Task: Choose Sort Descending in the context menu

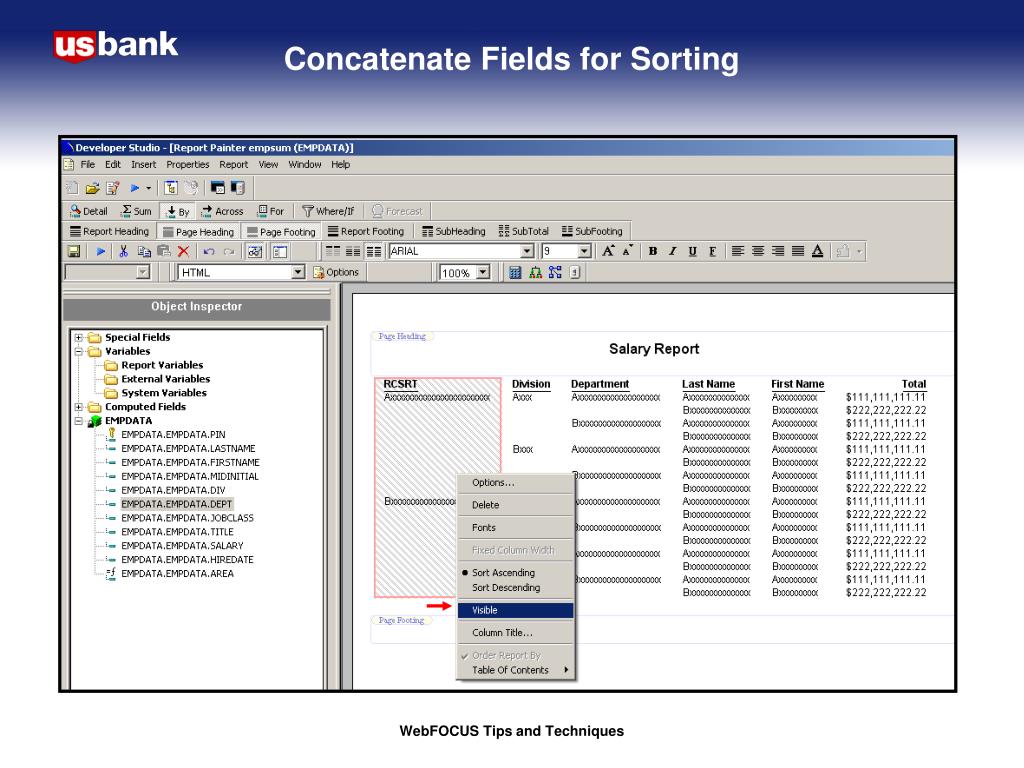Action: pyautogui.click(x=505, y=588)
